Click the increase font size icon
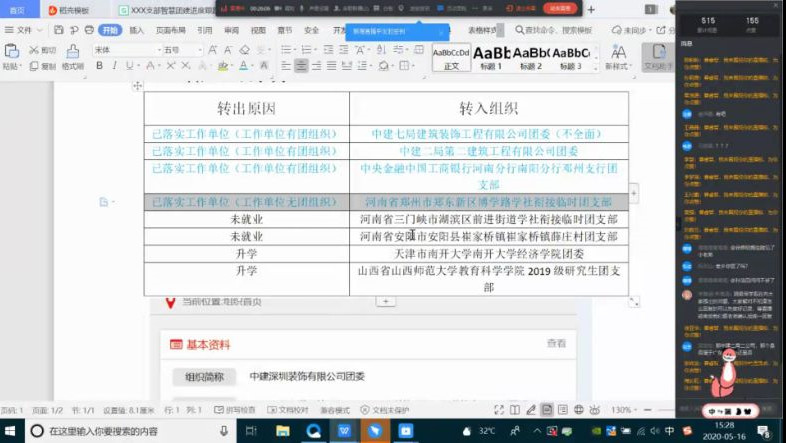Image resolution: width=786 pixels, height=443 pixels. (x=213, y=50)
